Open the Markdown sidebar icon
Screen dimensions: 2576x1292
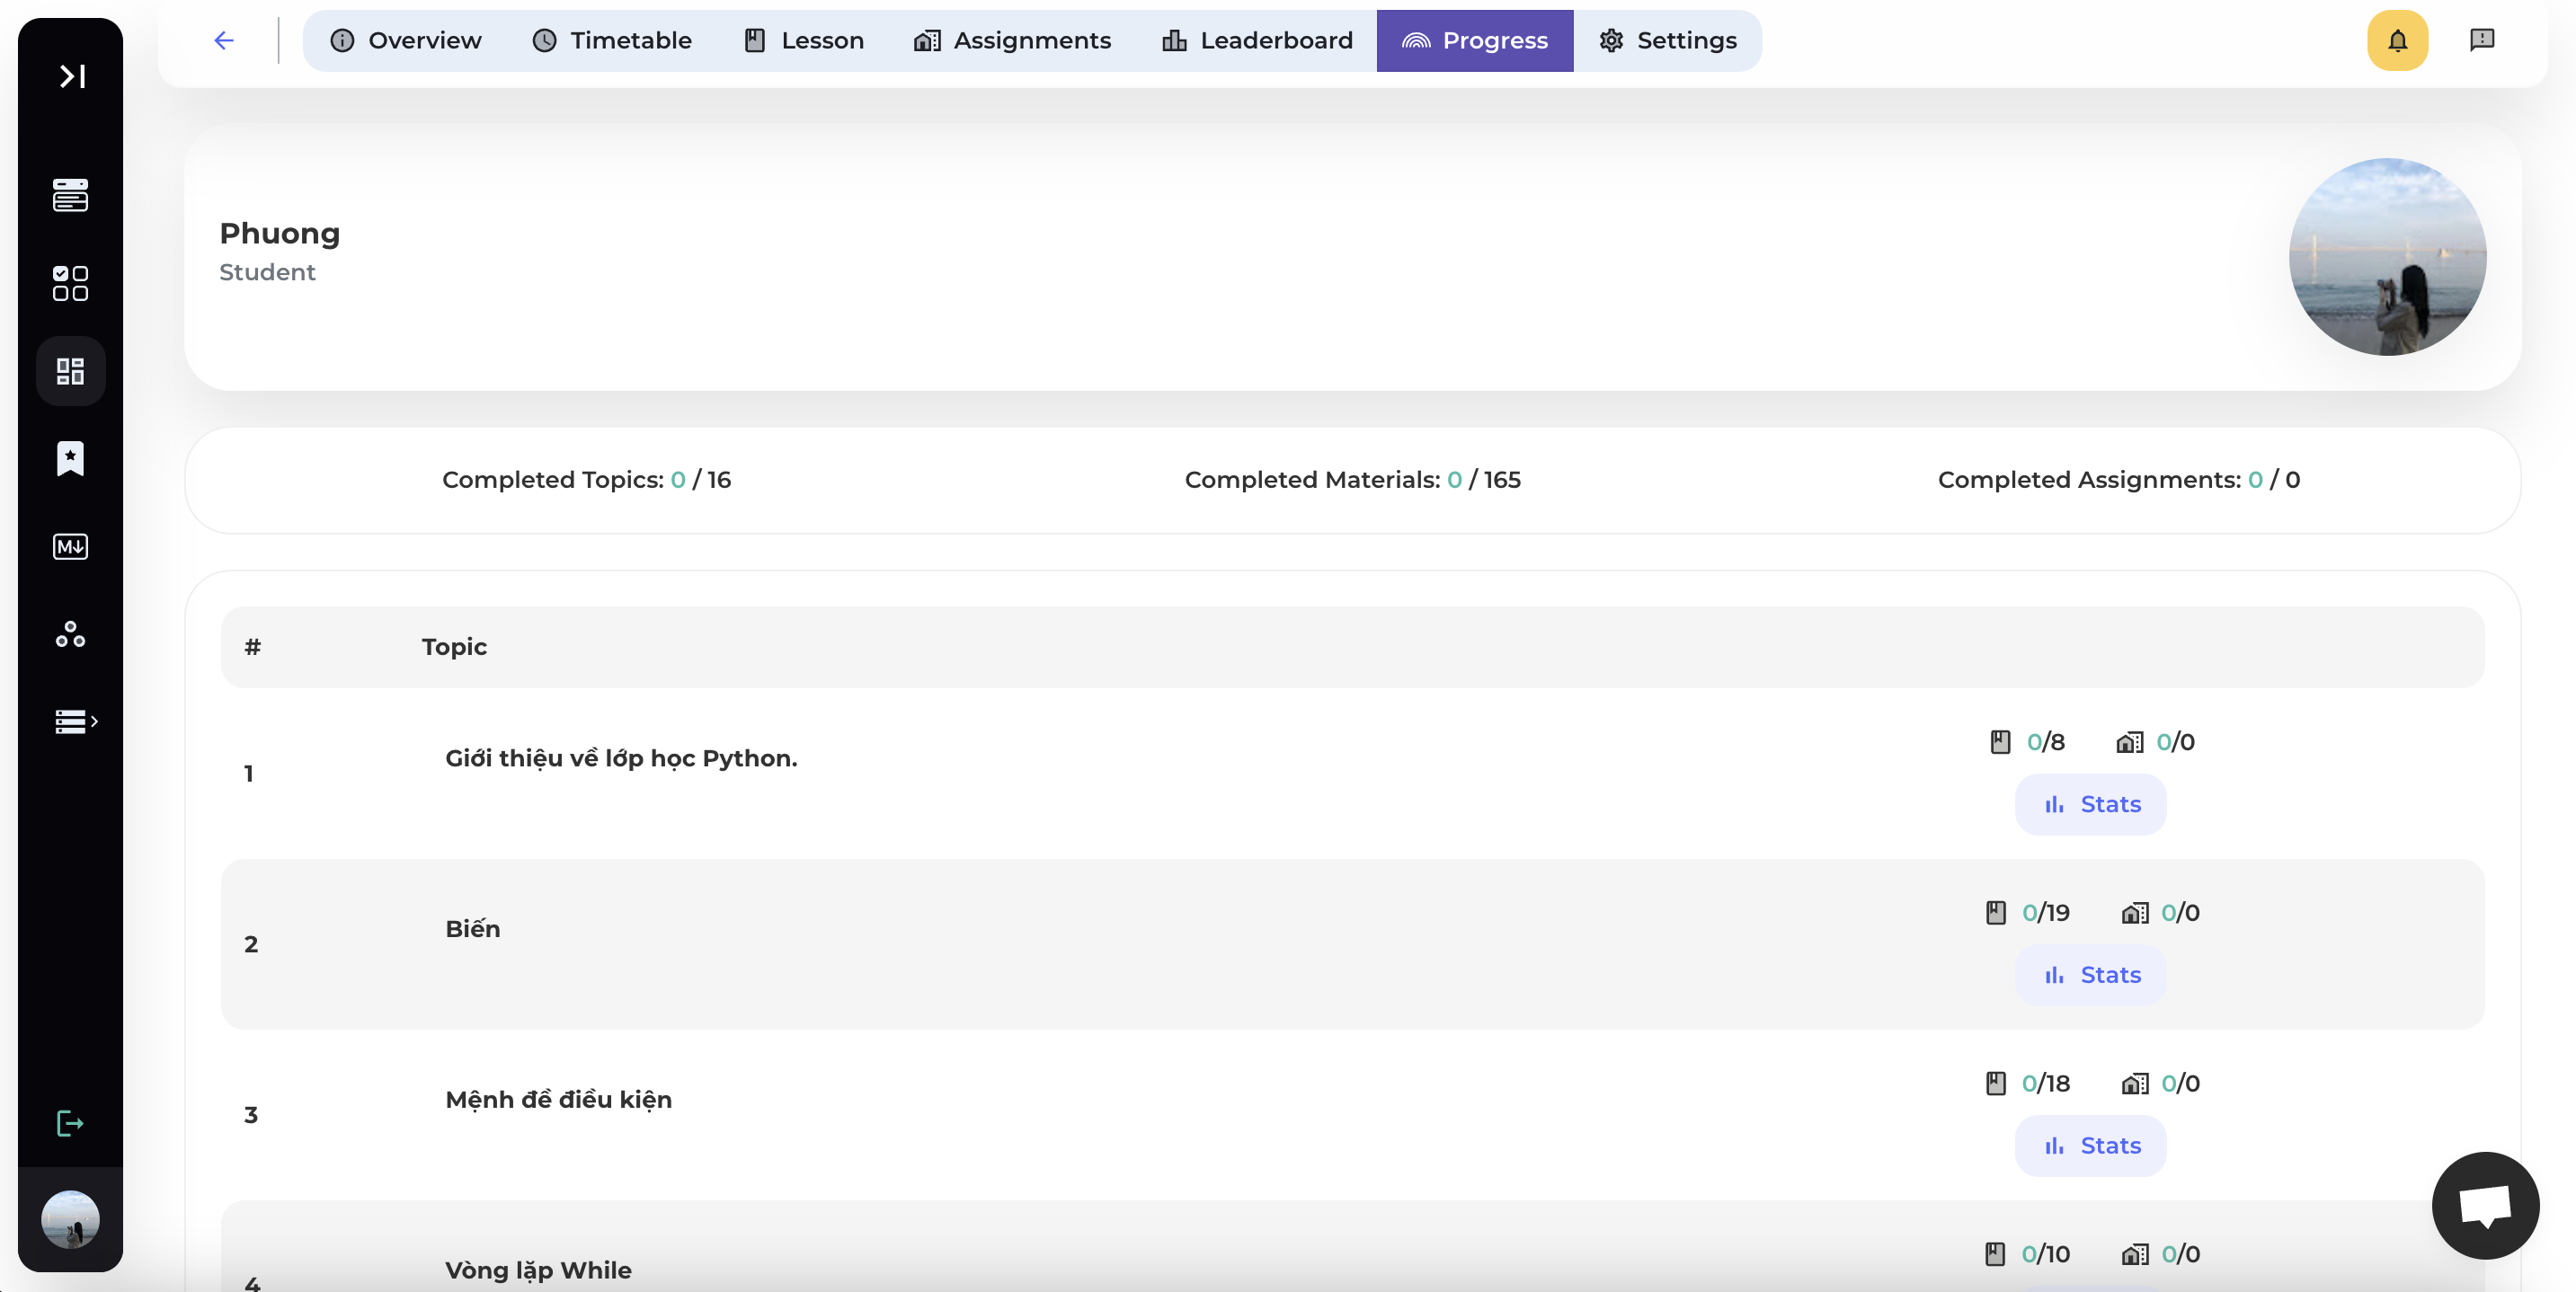(x=70, y=546)
